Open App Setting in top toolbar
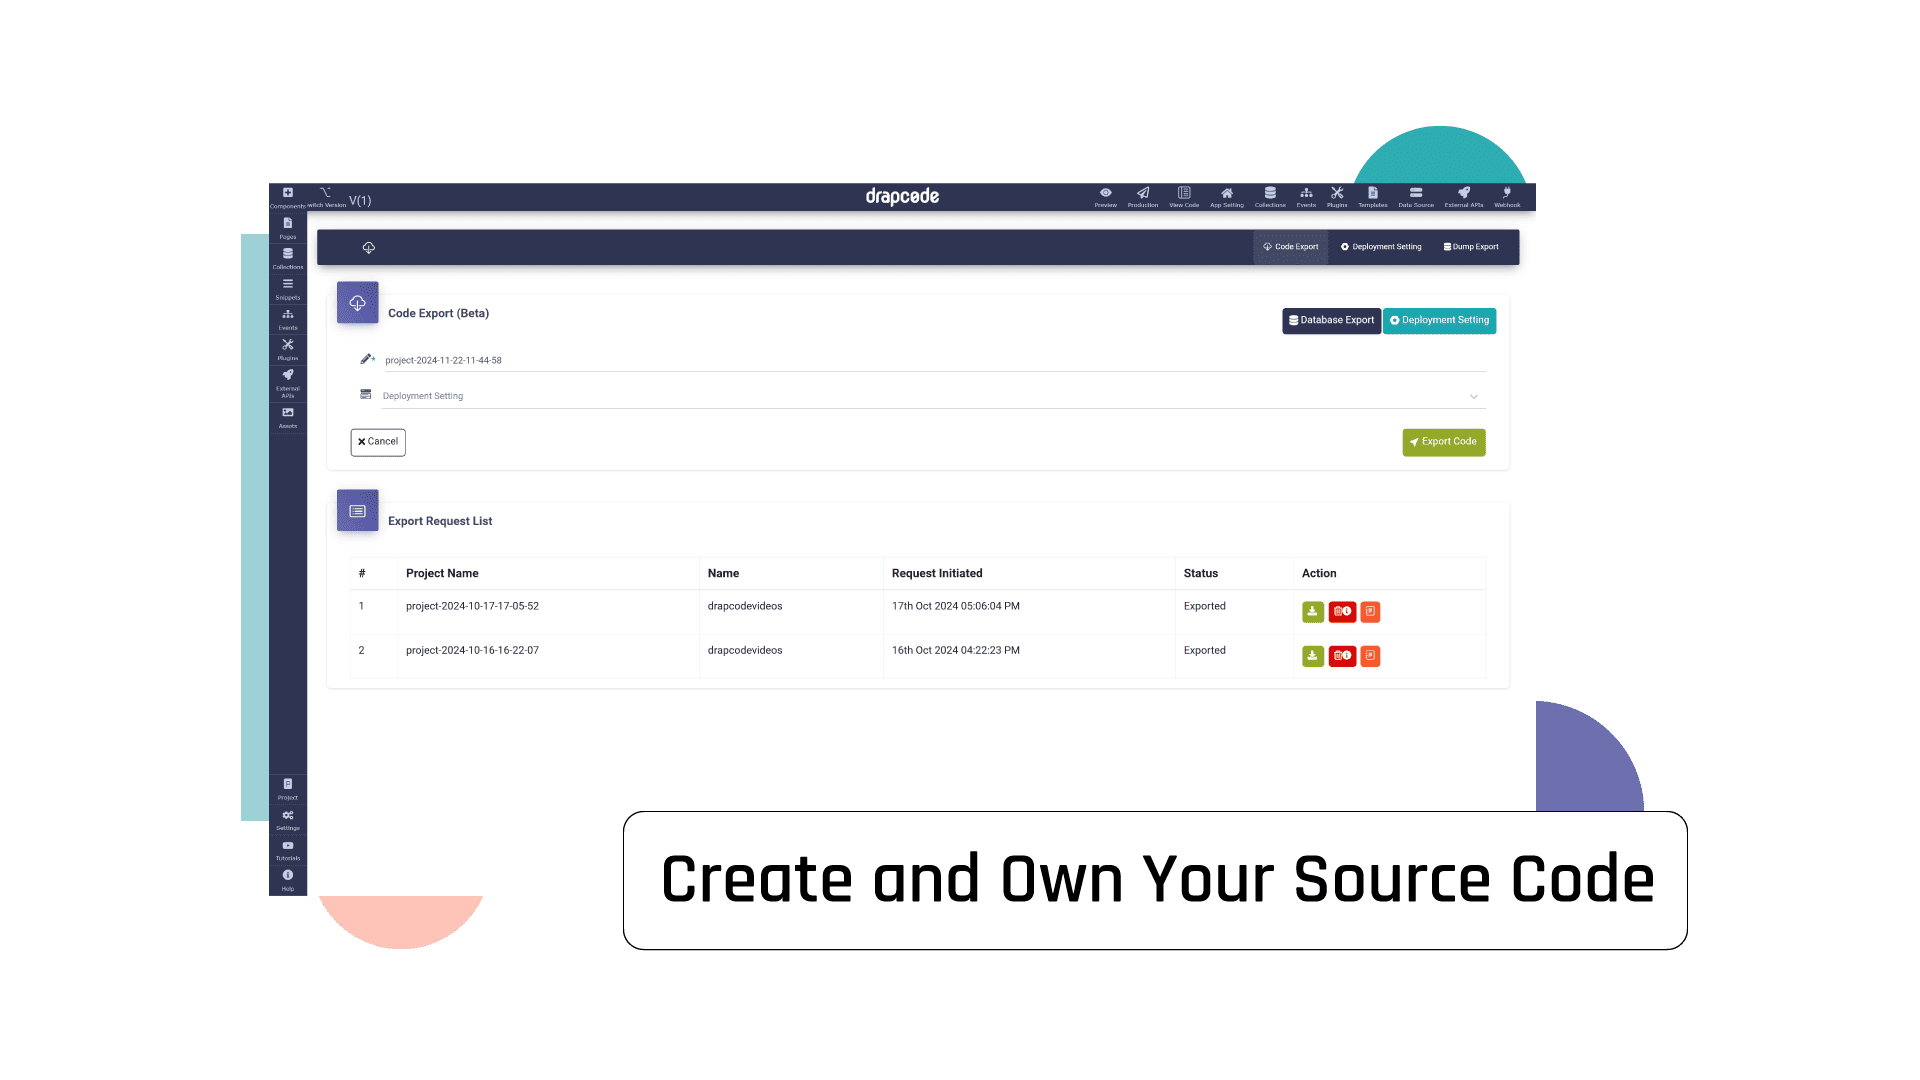 [x=1227, y=196]
